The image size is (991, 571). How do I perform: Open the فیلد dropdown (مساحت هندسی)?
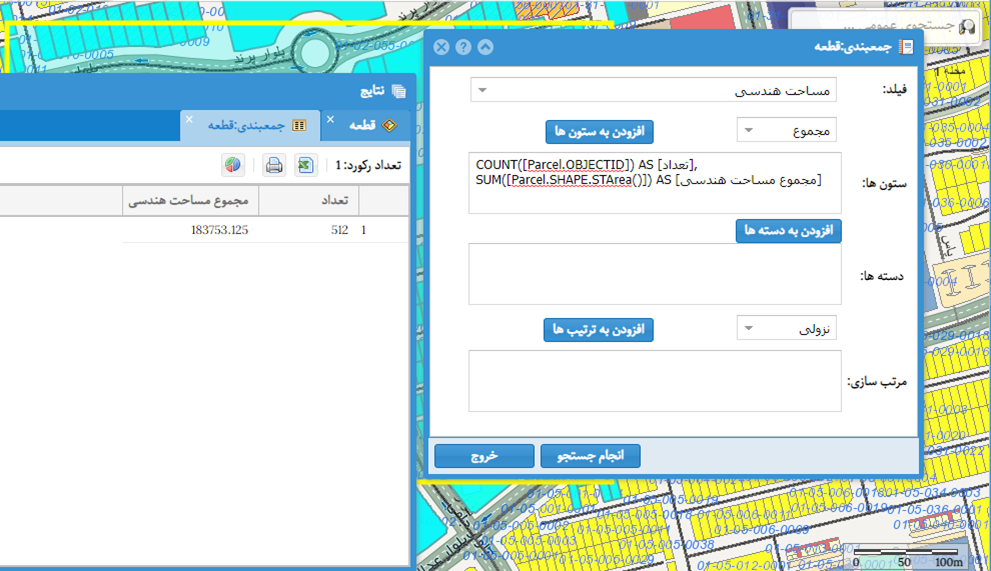[653, 91]
